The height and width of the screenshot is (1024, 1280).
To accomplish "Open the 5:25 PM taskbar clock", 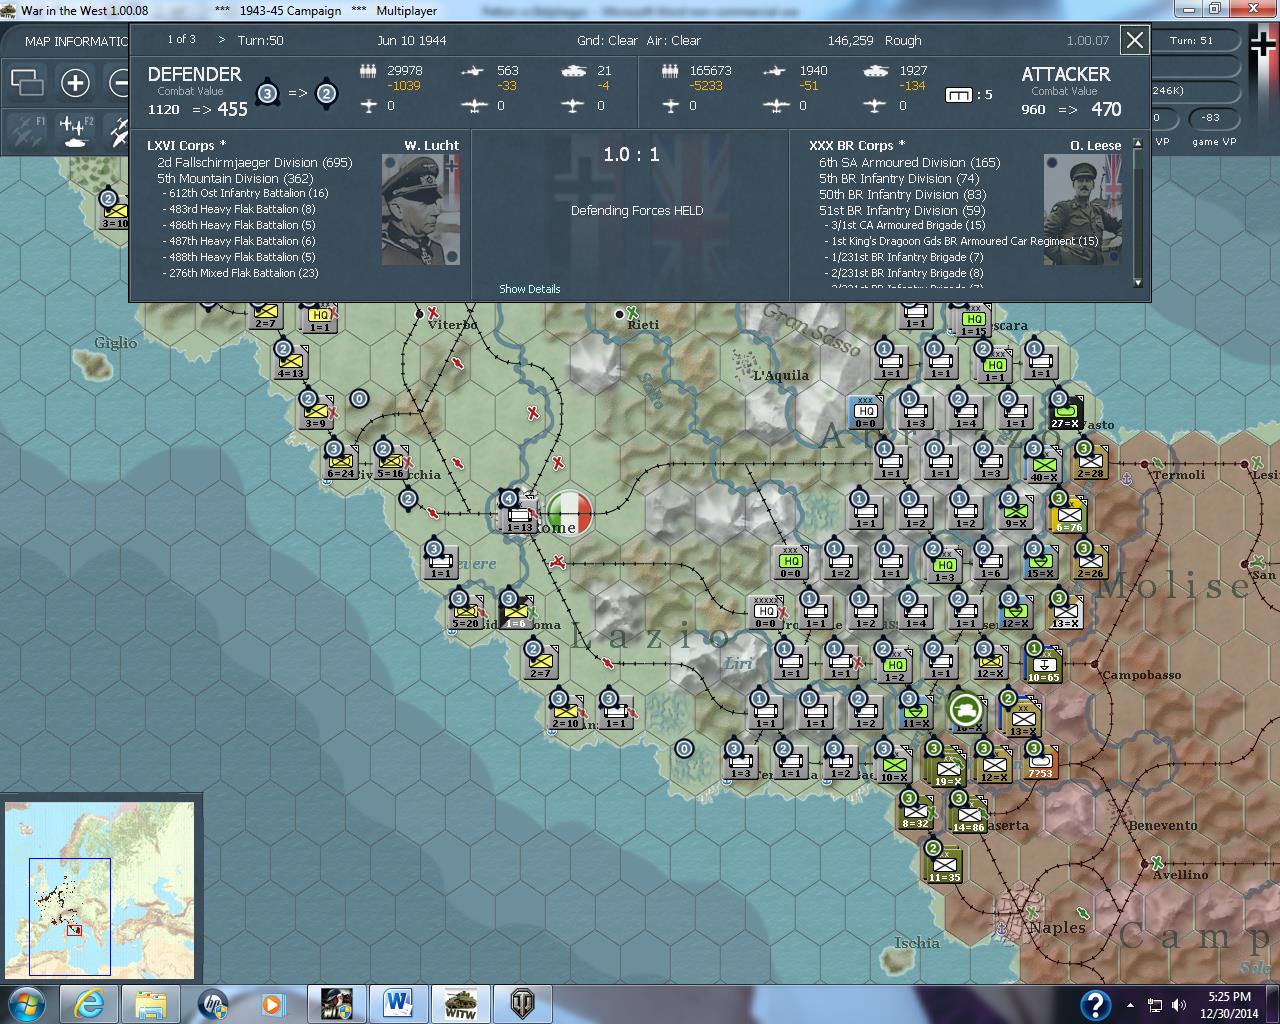I will tap(1229, 1004).
